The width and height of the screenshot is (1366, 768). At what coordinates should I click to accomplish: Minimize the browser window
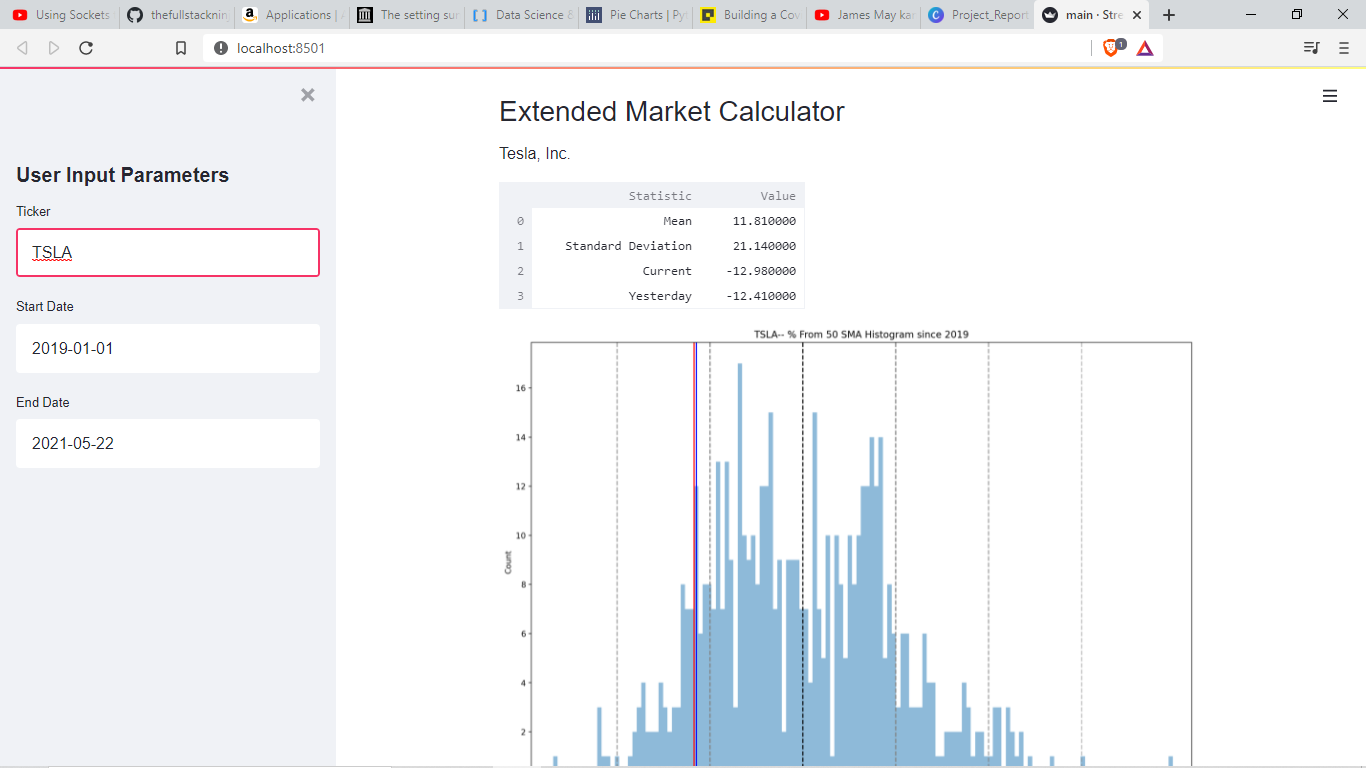(x=1251, y=14)
